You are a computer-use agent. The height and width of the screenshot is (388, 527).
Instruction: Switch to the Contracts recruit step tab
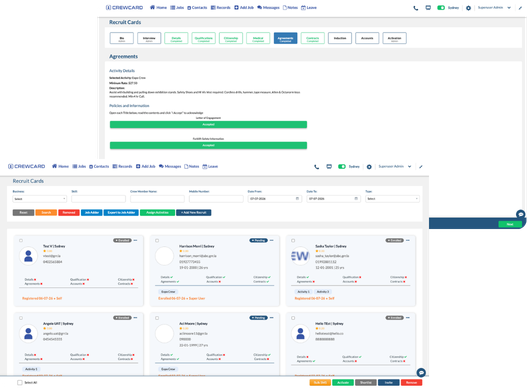coord(313,38)
